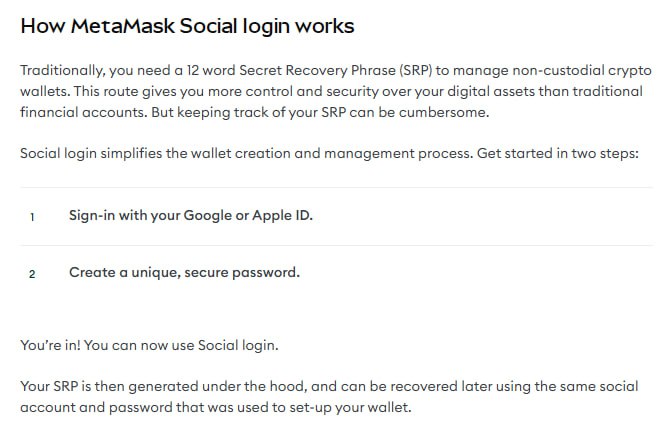The width and height of the screenshot is (667, 431).
Task: Click the phrase non-custodial crypto
Action: (x=581, y=71)
